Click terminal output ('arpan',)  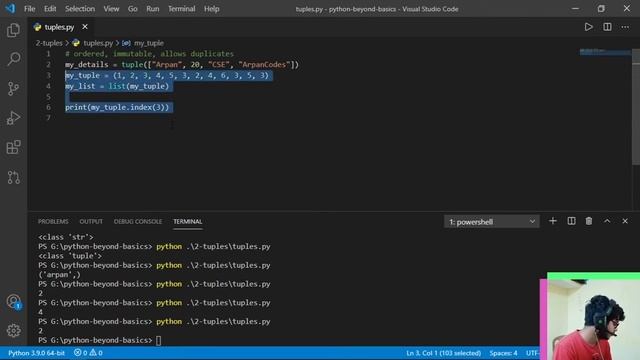(59, 275)
